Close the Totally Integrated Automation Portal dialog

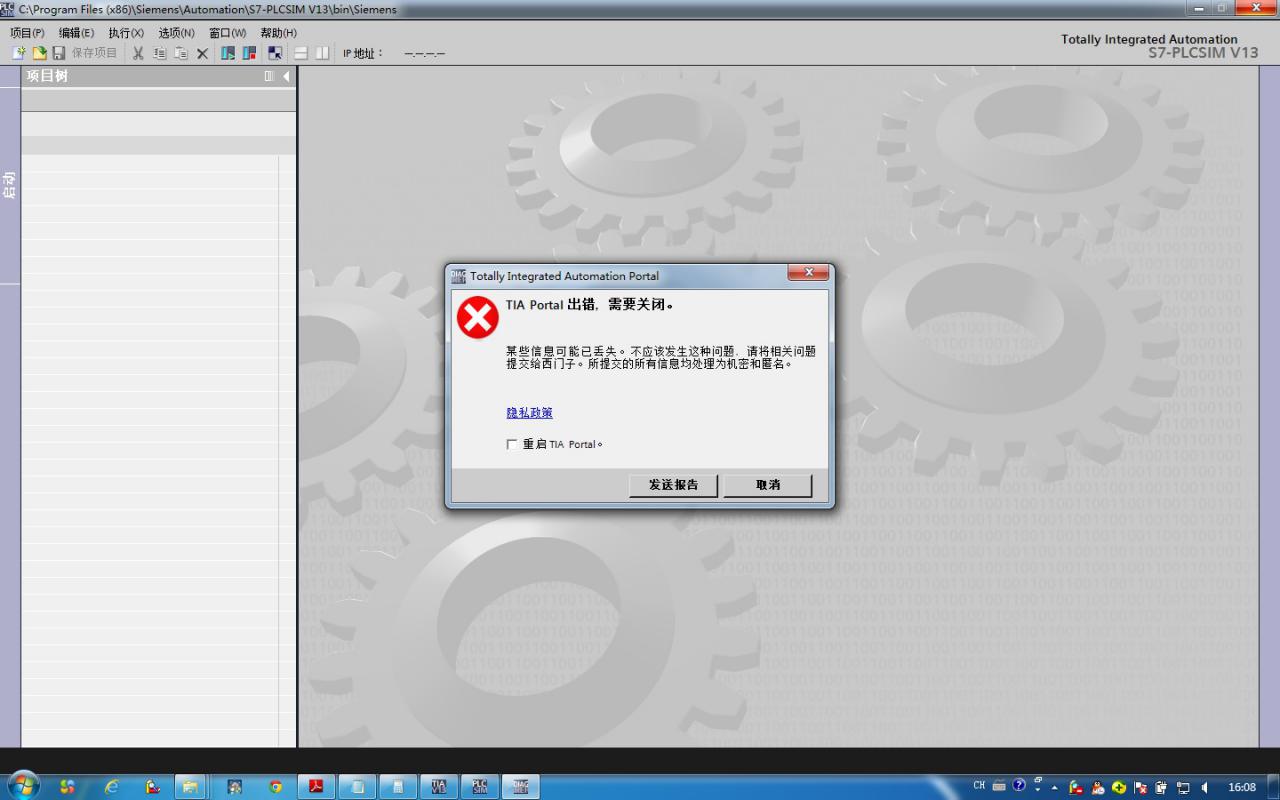coord(807,273)
